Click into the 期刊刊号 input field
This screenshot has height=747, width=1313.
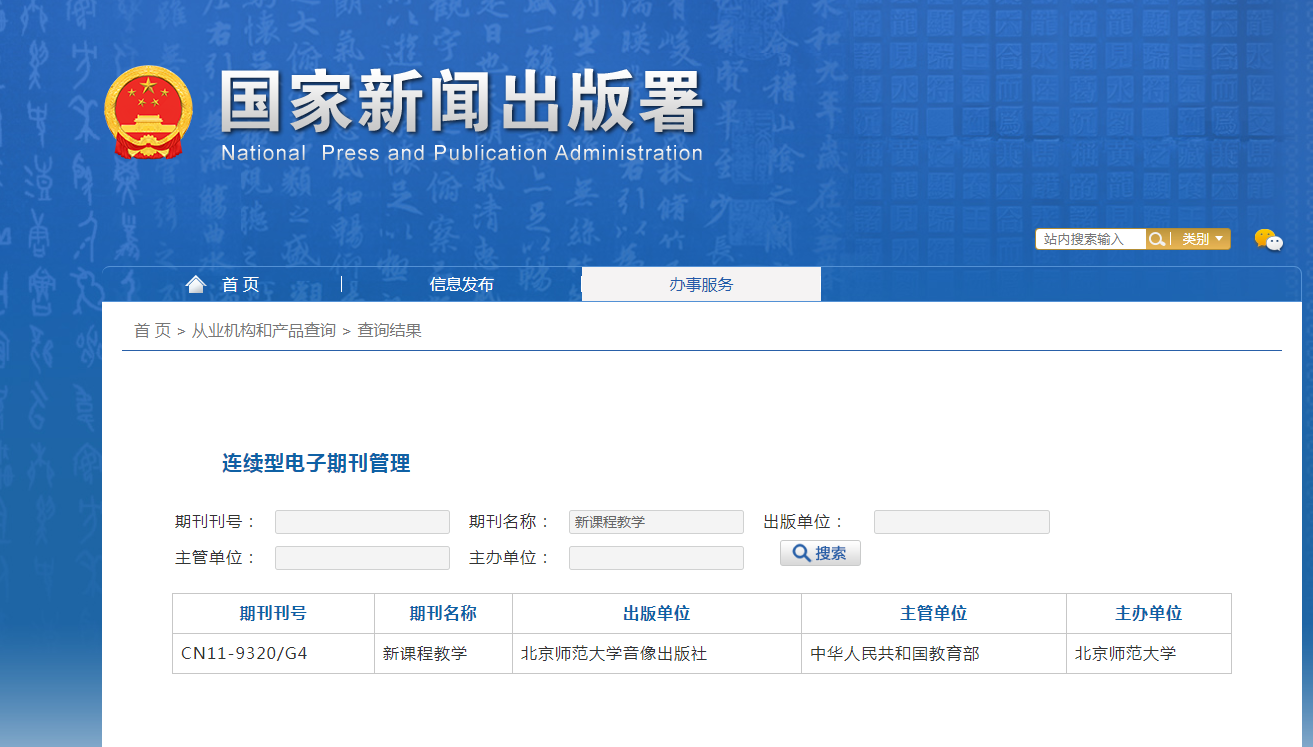[x=362, y=522]
